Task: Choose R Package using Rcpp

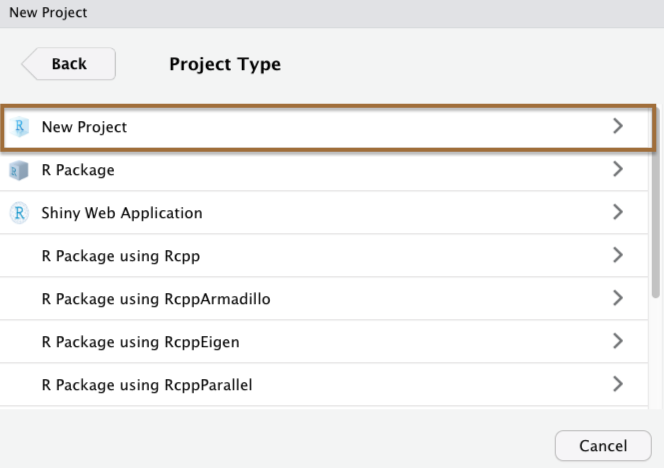Action: point(324,256)
